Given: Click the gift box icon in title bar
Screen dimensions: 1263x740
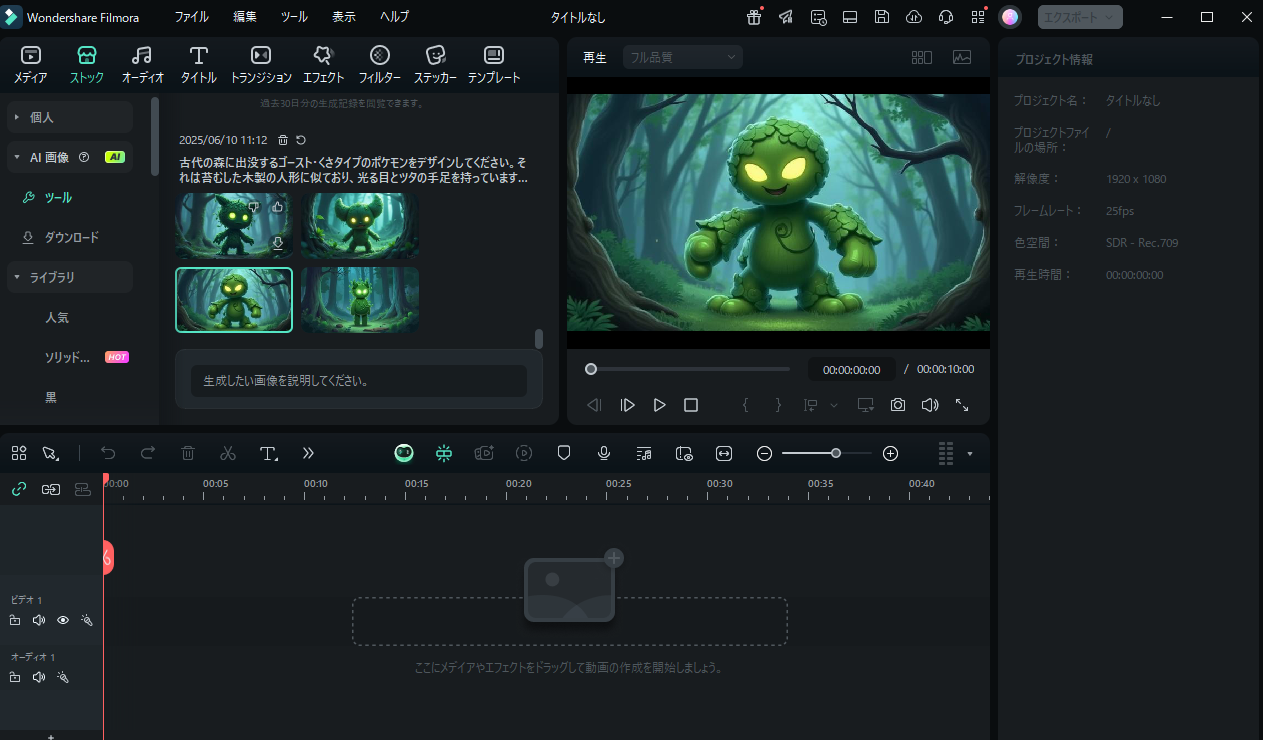Looking at the screenshot, I should [x=754, y=17].
